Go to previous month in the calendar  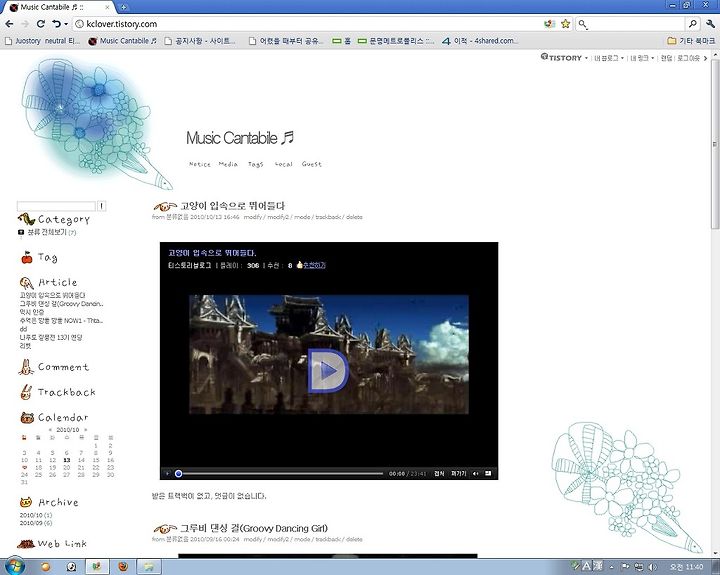pos(50,430)
